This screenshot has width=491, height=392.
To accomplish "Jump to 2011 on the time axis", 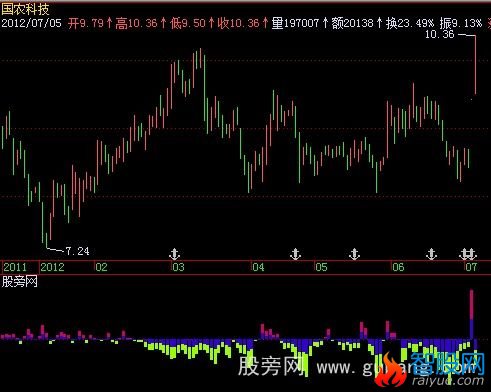I will [x=15, y=267].
